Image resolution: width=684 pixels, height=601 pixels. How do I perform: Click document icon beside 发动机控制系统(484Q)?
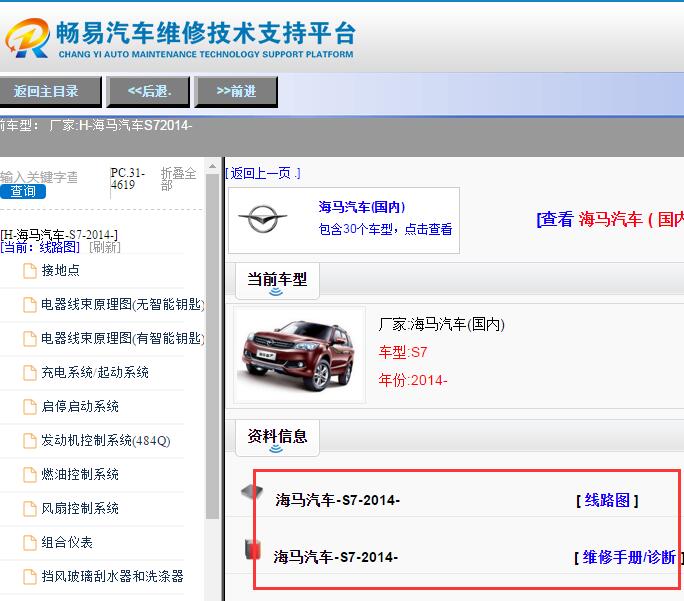click(30, 441)
